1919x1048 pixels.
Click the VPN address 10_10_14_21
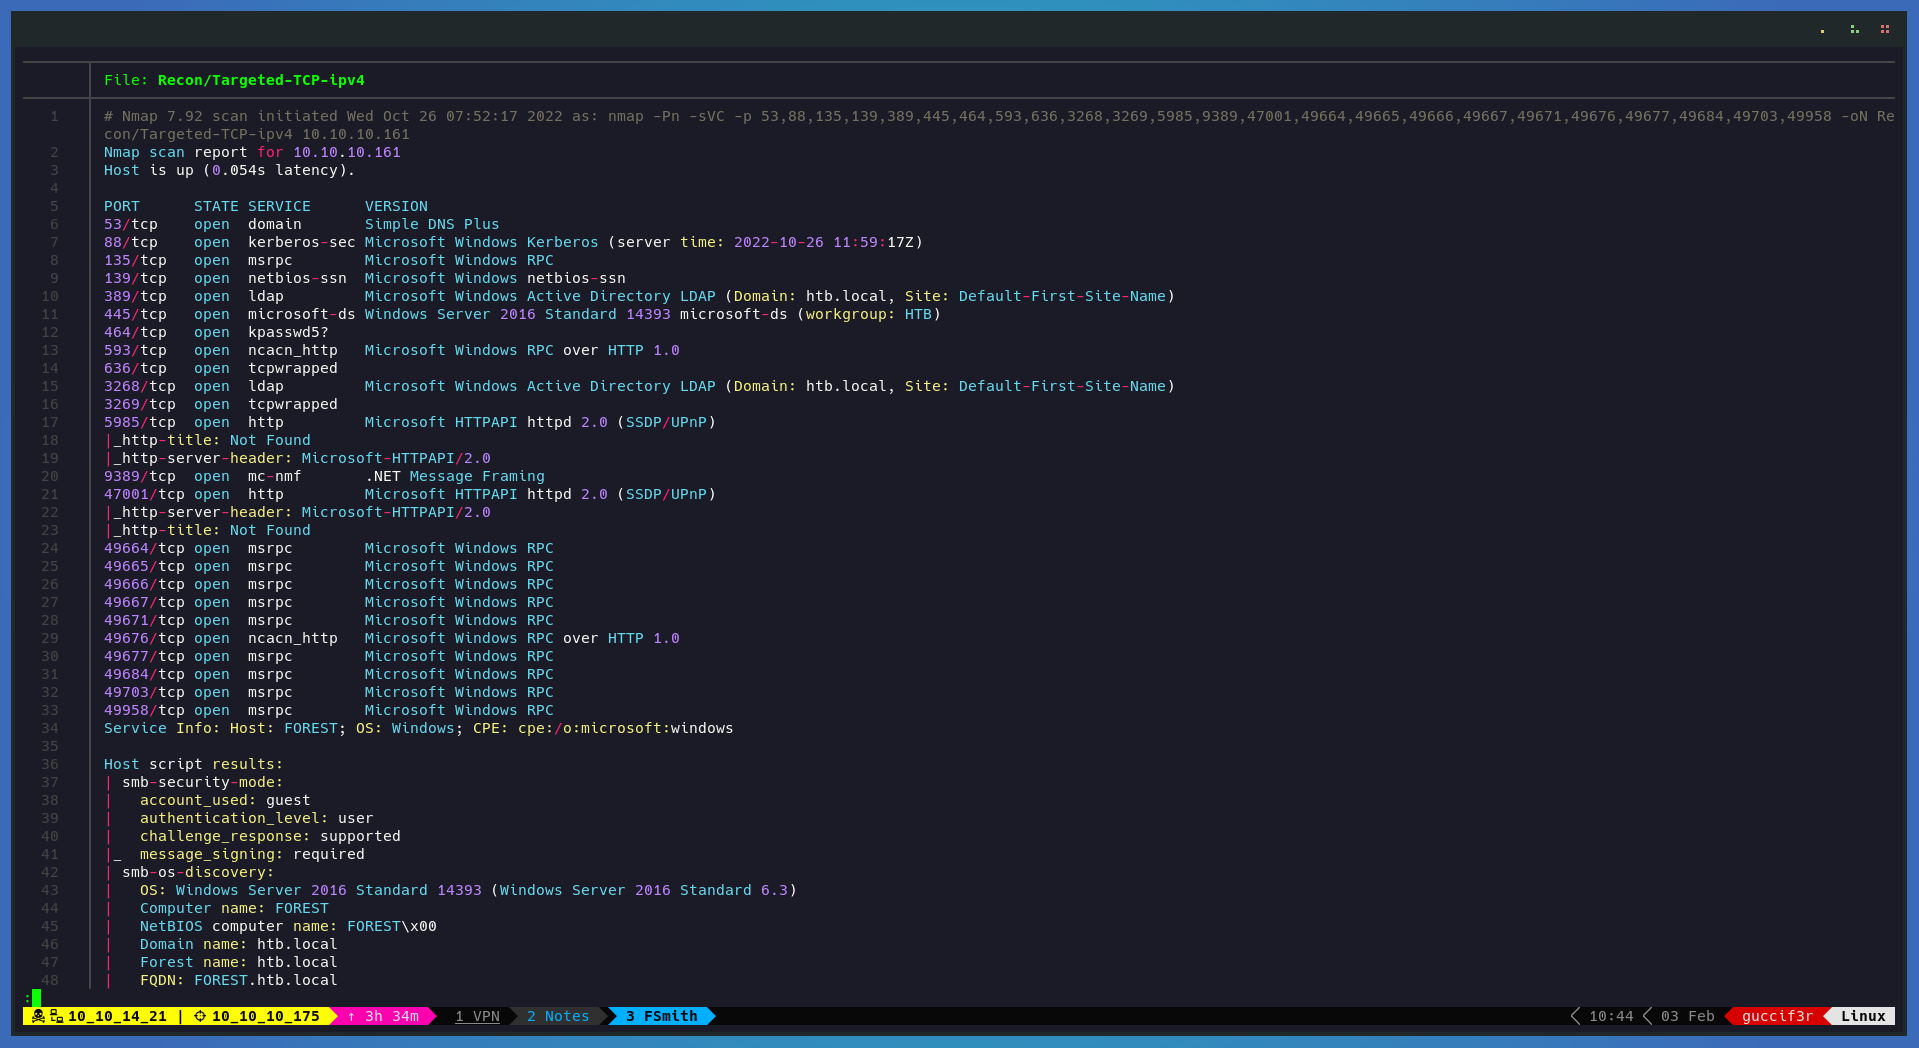pyautogui.click(x=117, y=1016)
